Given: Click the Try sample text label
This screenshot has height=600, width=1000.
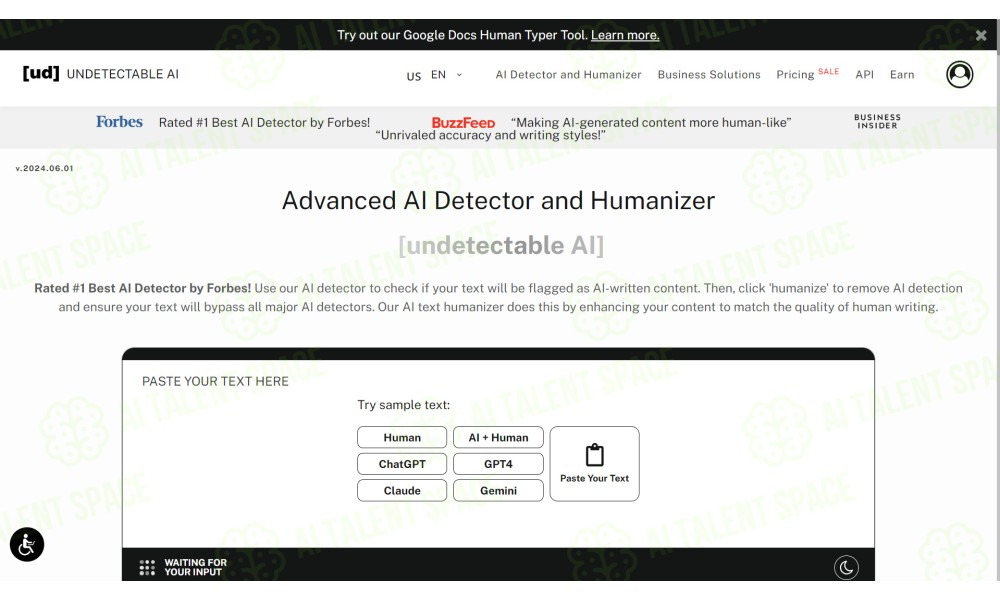Looking at the screenshot, I should (404, 405).
